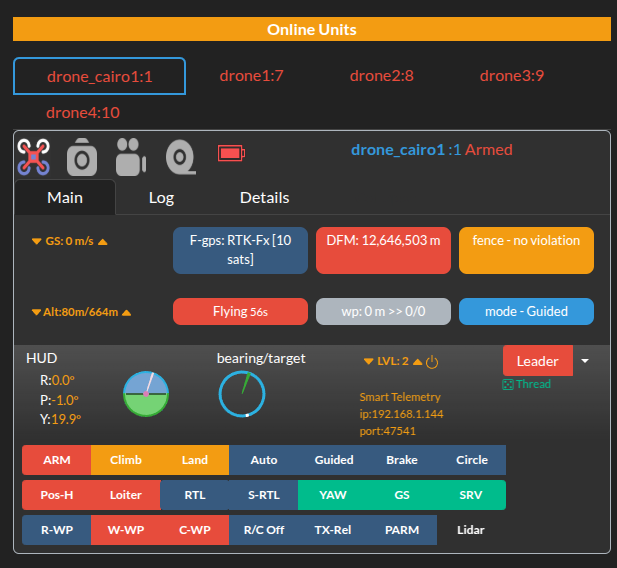Click the telemetry power icon beside LVL
This screenshot has width=617, height=568.
[x=432, y=362]
